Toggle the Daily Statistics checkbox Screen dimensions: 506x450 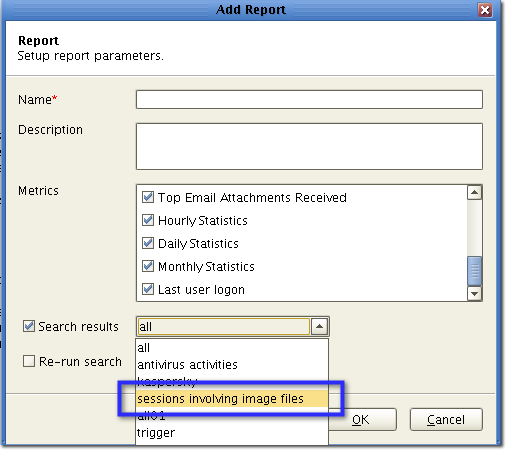pos(148,243)
